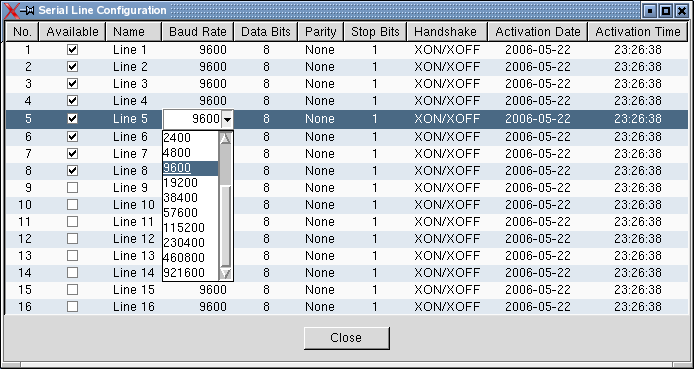Click baud list scrollbar up arrow
The height and width of the screenshot is (369, 694).
pos(226,138)
